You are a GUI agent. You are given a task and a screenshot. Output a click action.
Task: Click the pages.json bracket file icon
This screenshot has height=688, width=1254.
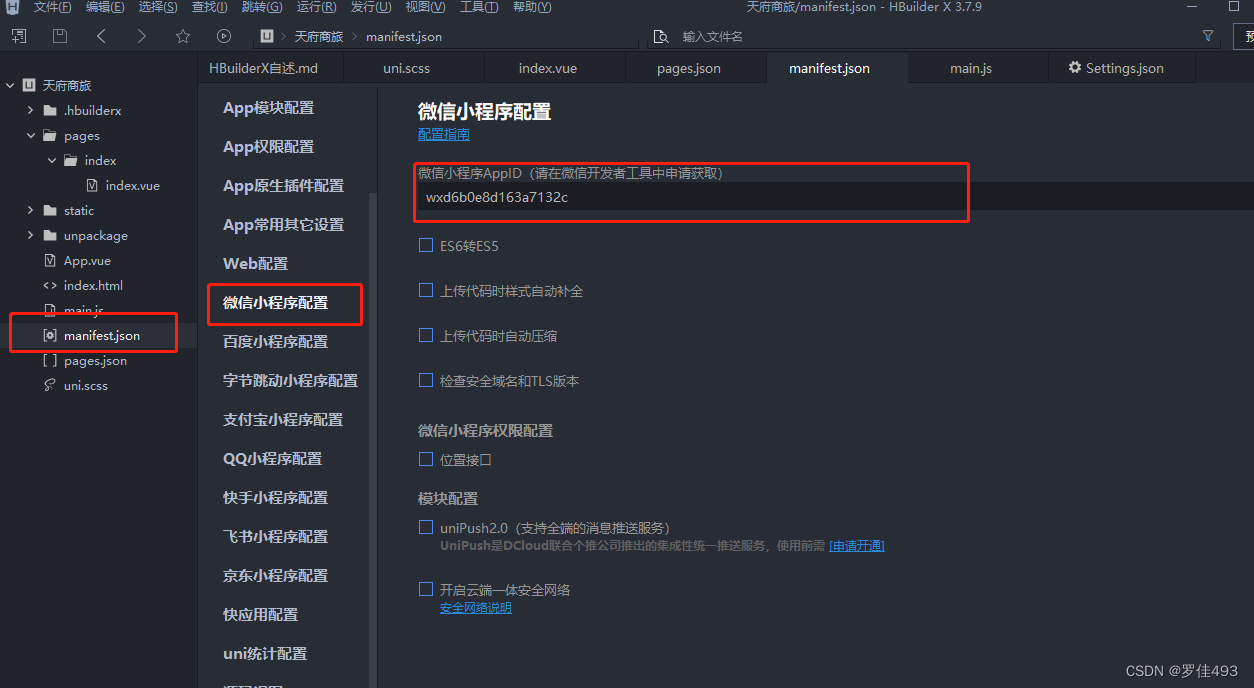50,360
